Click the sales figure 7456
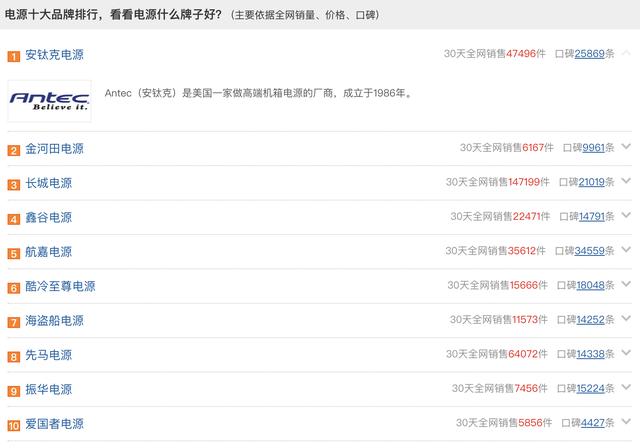Screen dimensions: 640x448 (526, 388)
